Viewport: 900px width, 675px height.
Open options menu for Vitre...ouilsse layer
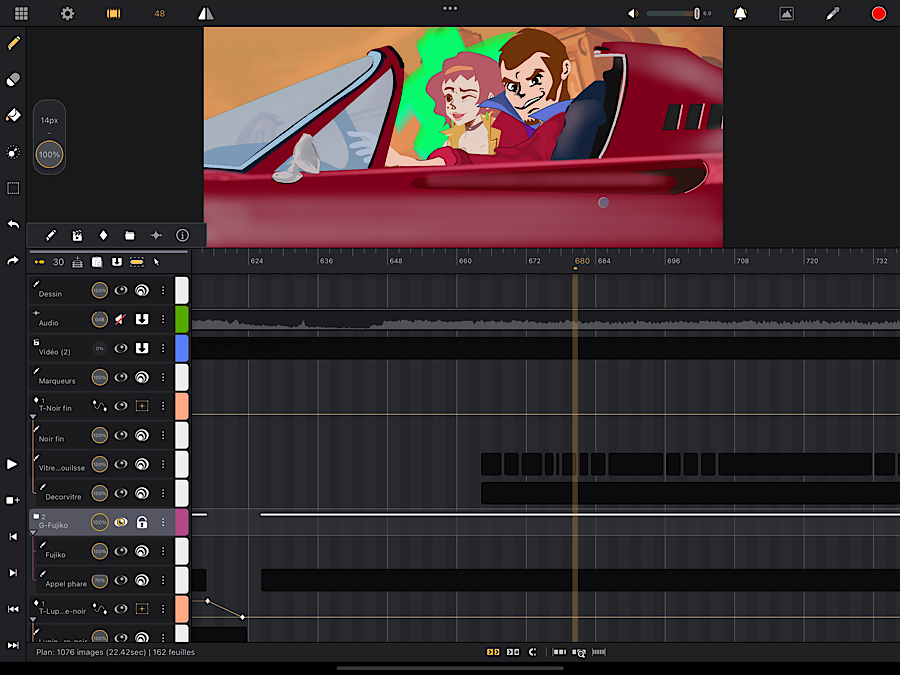pos(163,464)
